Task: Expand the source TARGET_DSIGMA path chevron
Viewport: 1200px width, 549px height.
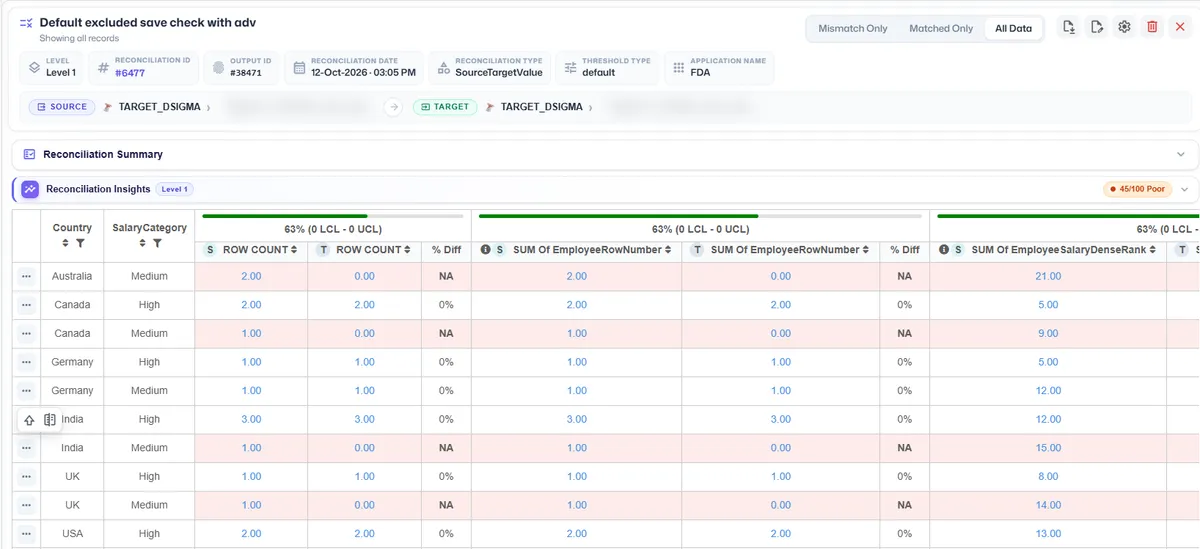Action: tap(208, 107)
